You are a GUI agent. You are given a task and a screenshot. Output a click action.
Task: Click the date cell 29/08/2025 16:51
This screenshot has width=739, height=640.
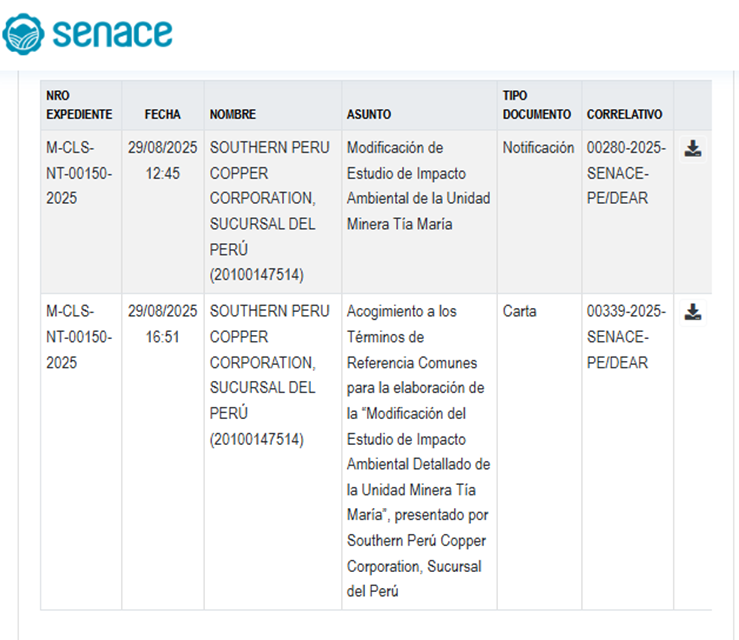point(162,324)
